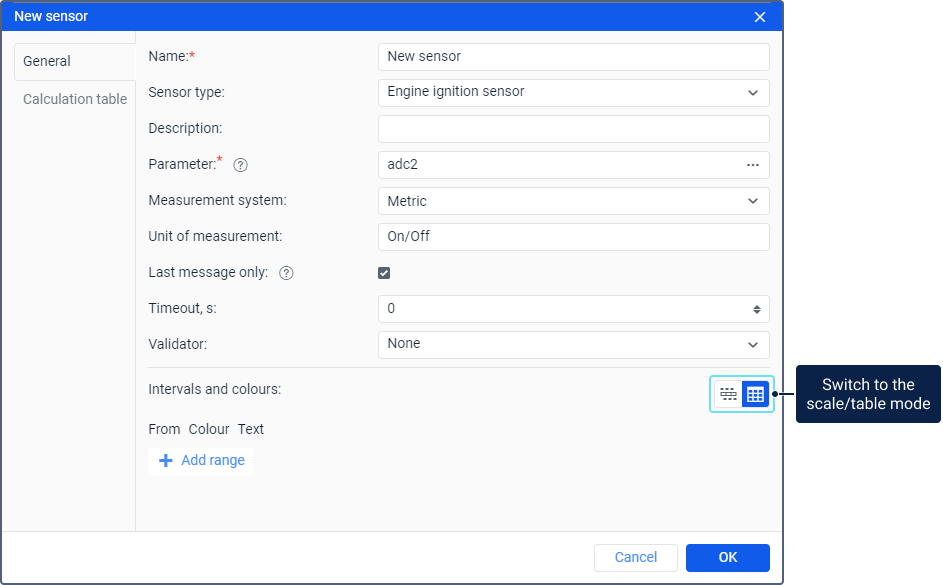The image size is (943, 585).
Task: Open parameter list via three-dots icon
Action: click(753, 165)
